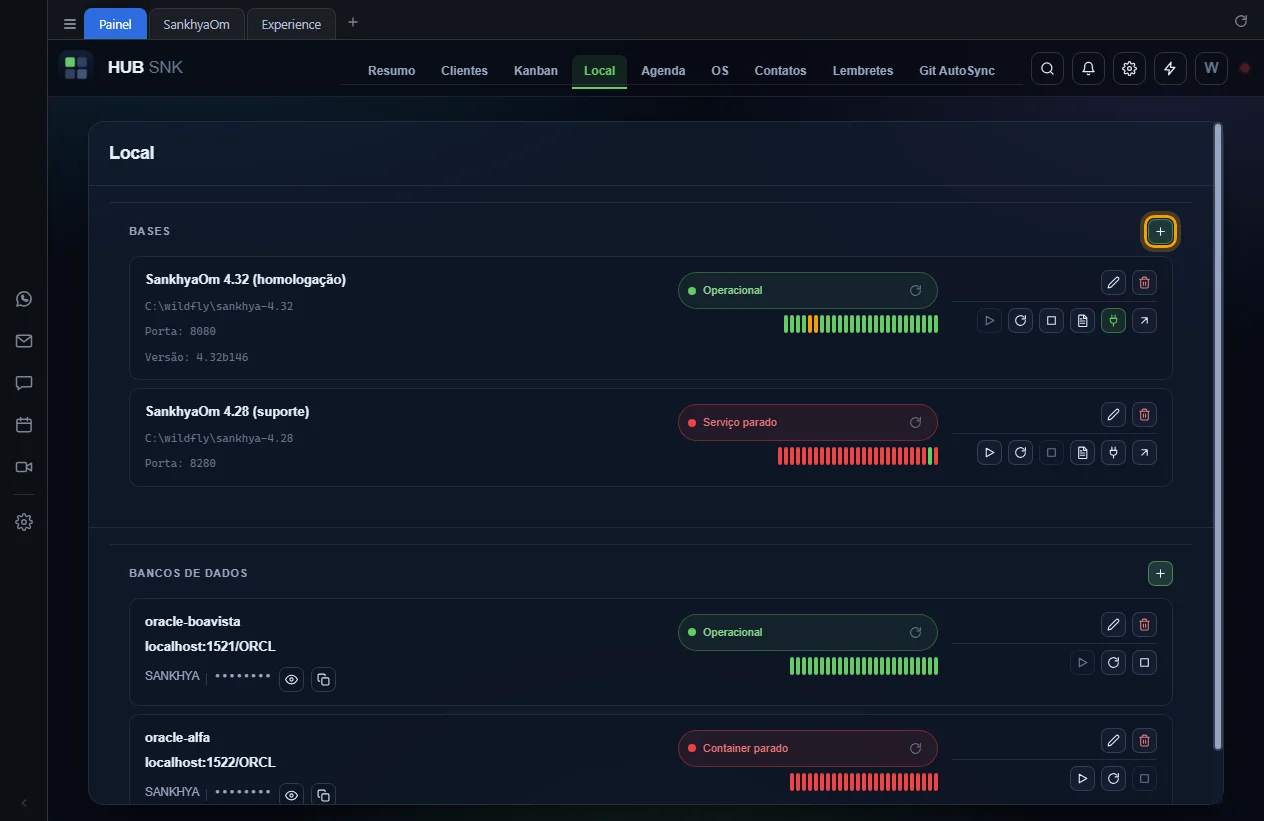Viewport: 1264px width, 821px height.
Task: Open sidebar settings gear
Action: [24, 522]
